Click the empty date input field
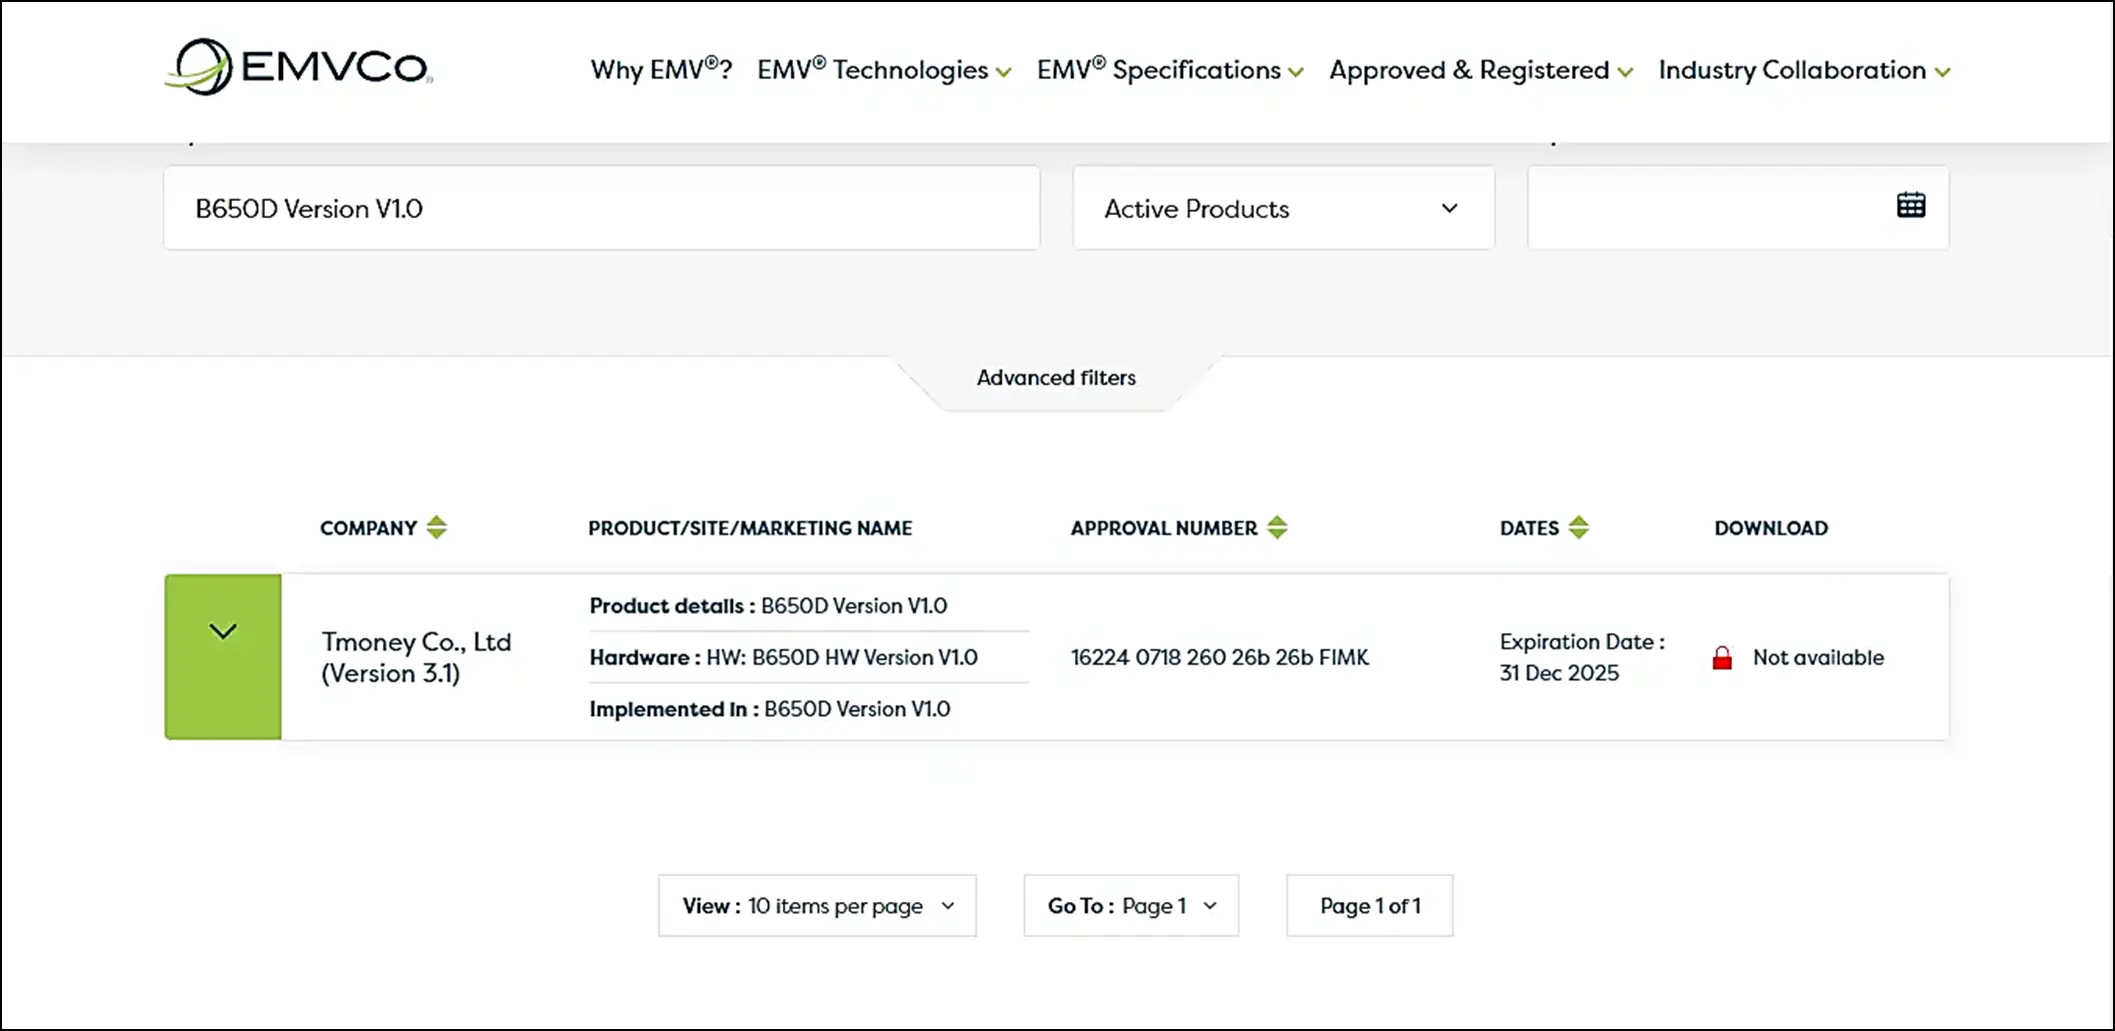Image resolution: width=2115 pixels, height=1031 pixels. coord(1738,208)
